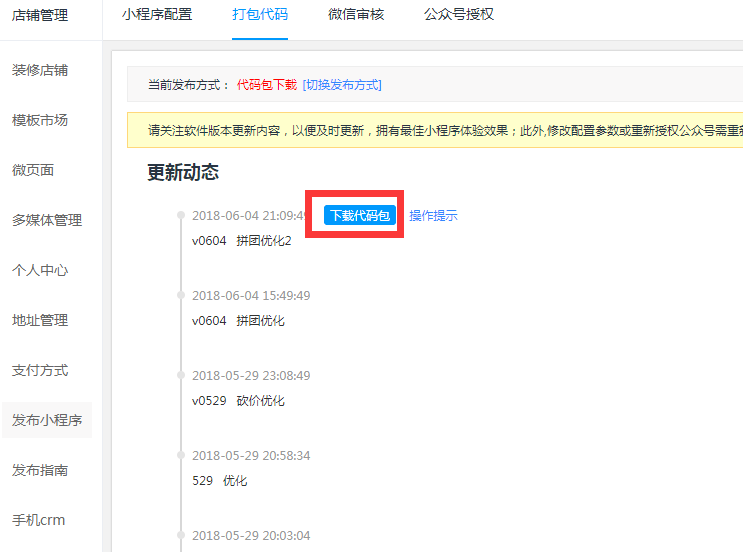
Task: Select 模板市场 from the sidebar
Action: click(x=40, y=120)
